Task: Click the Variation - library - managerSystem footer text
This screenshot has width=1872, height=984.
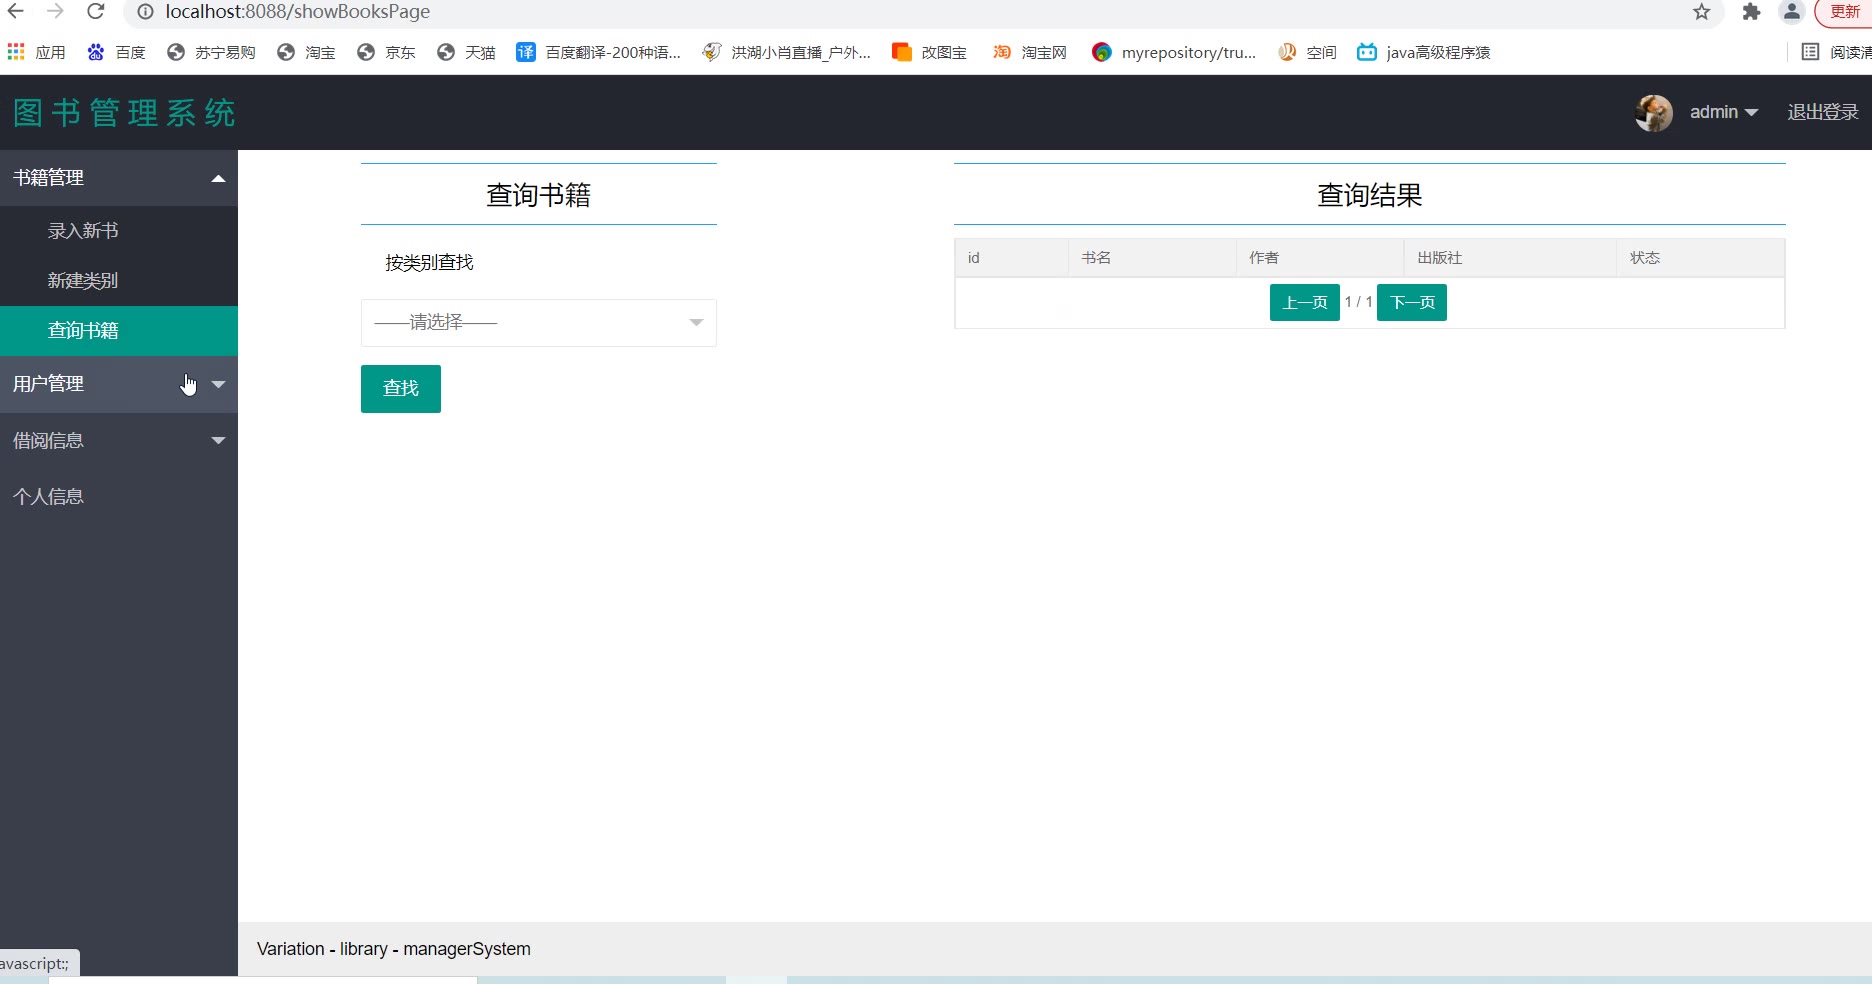Action: tap(394, 949)
